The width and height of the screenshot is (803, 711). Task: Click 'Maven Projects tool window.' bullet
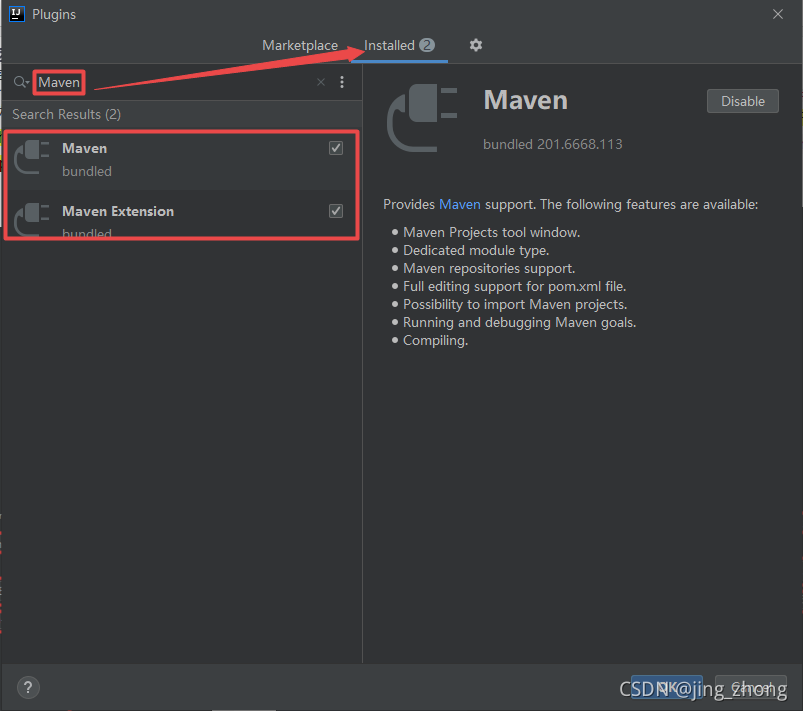(x=491, y=233)
